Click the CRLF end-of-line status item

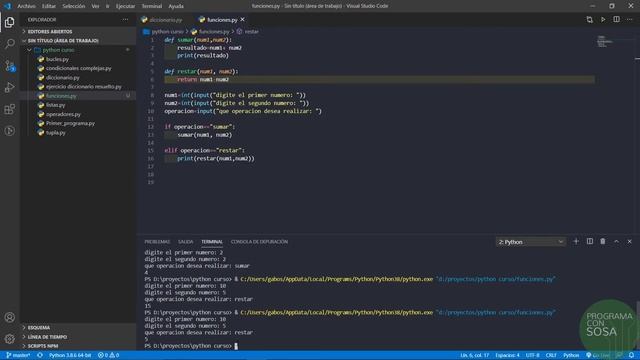pos(551,356)
